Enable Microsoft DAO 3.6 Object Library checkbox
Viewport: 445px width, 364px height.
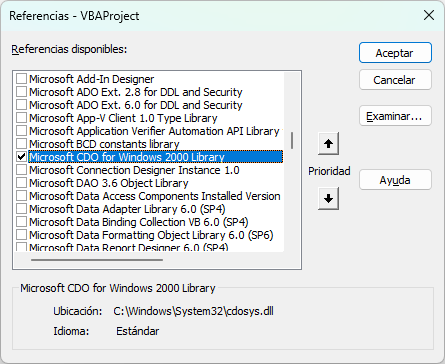22,183
